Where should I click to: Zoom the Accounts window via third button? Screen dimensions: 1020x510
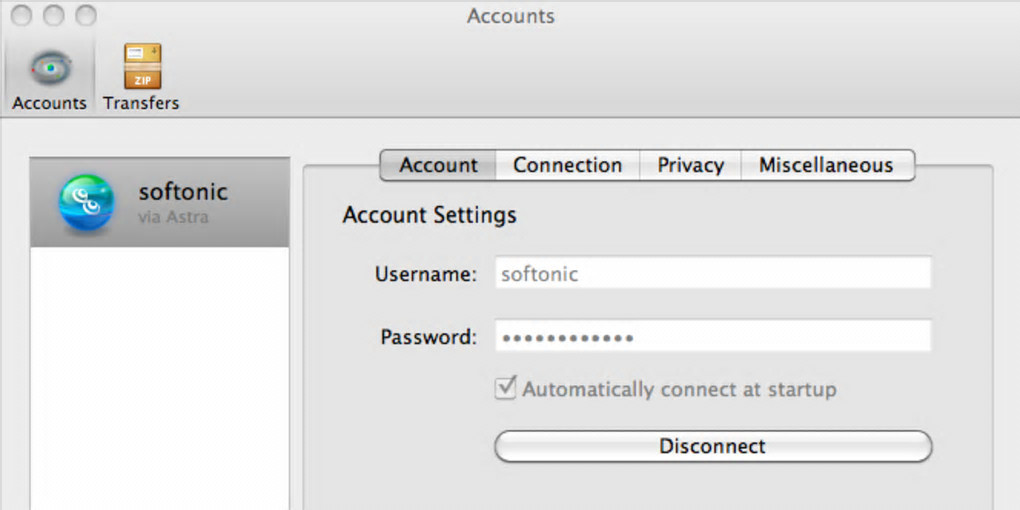[x=86, y=16]
